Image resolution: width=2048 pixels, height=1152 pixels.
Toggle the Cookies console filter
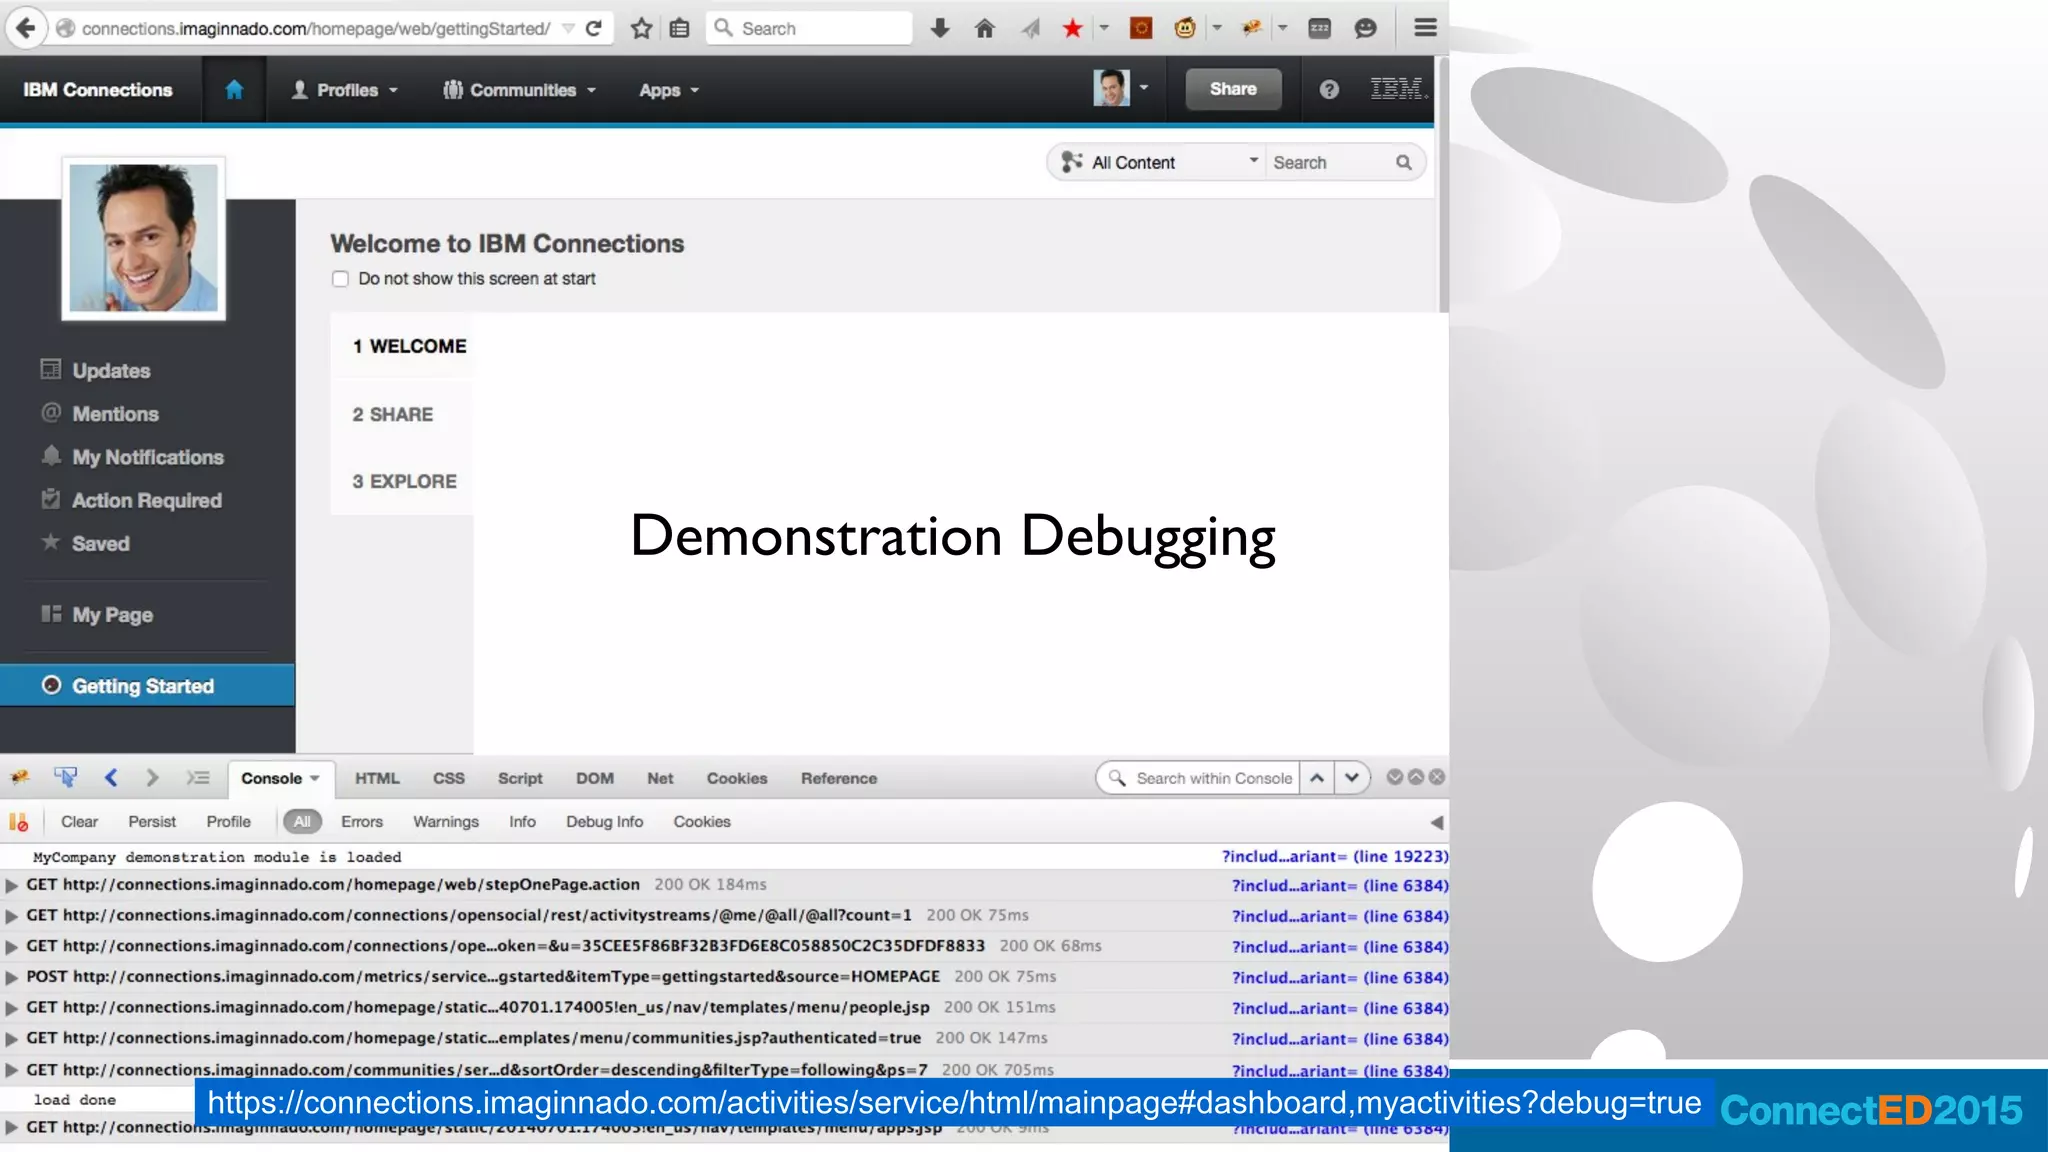(x=702, y=822)
